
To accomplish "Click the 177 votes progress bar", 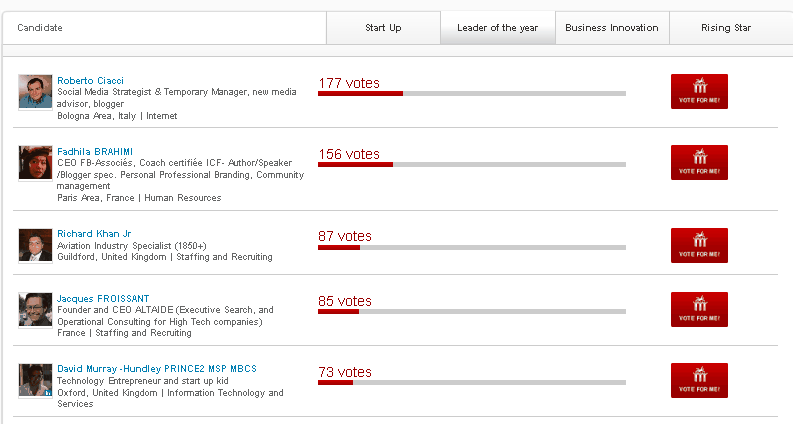I will click(x=472, y=94).
